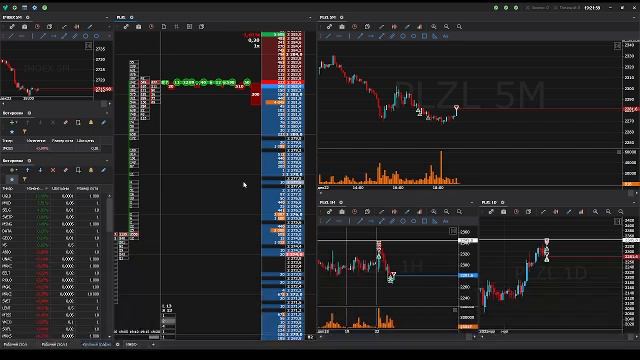Sort lower watchlist by ticker column header
The height and width of the screenshot is (360, 640).
point(8,189)
